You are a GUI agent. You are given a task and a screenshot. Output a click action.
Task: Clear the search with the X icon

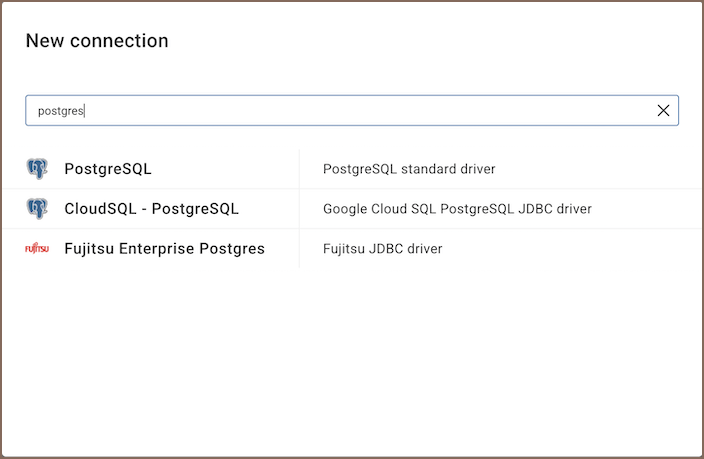(x=663, y=111)
